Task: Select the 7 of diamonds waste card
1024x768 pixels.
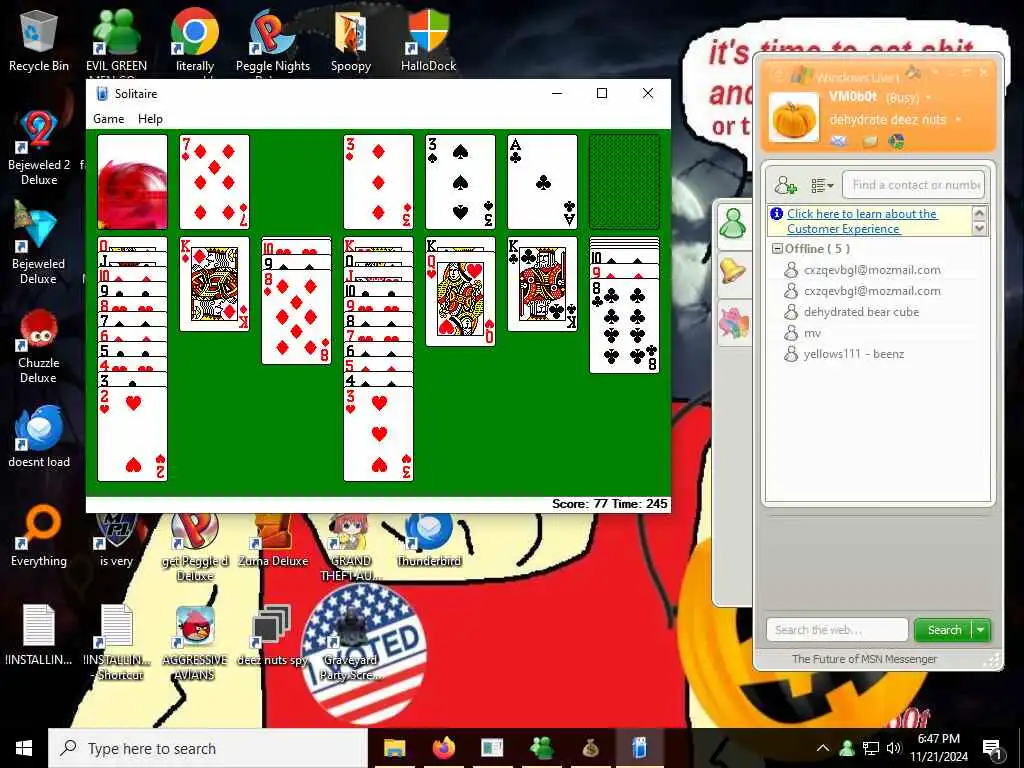Action: click(x=214, y=182)
